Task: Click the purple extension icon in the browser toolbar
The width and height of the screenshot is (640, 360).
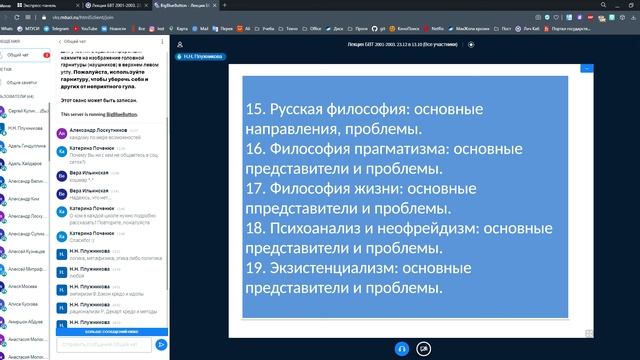Action: tap(580, 18)
